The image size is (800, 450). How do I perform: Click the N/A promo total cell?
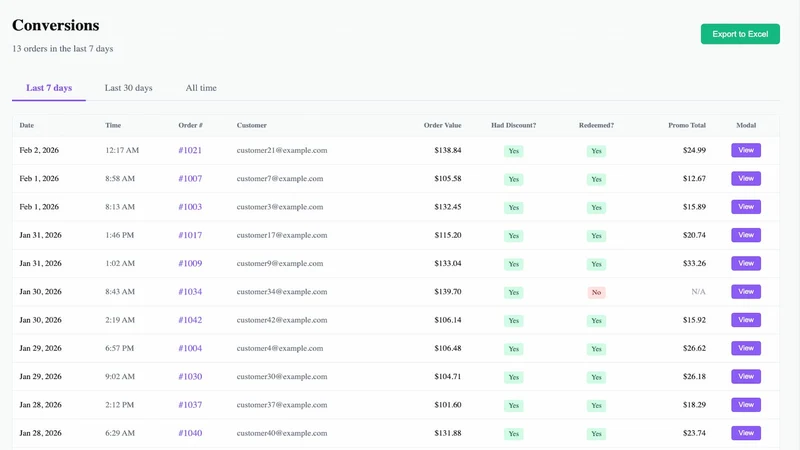click(698, 292)
